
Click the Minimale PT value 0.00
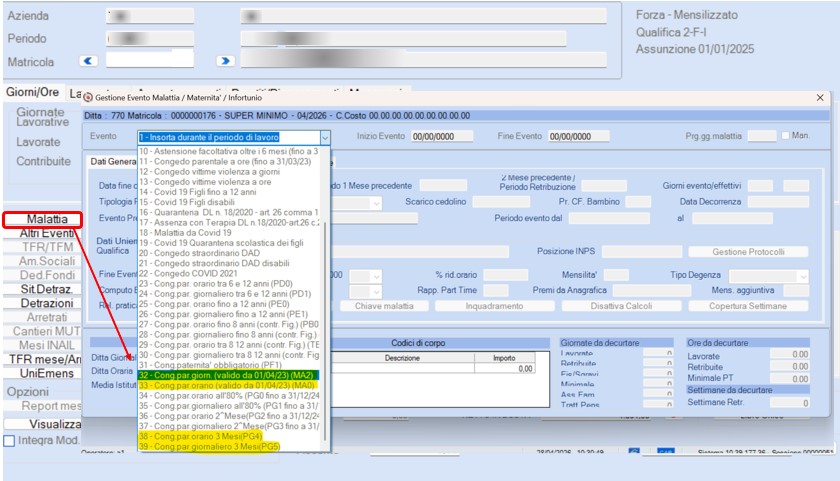click(790, 379)
